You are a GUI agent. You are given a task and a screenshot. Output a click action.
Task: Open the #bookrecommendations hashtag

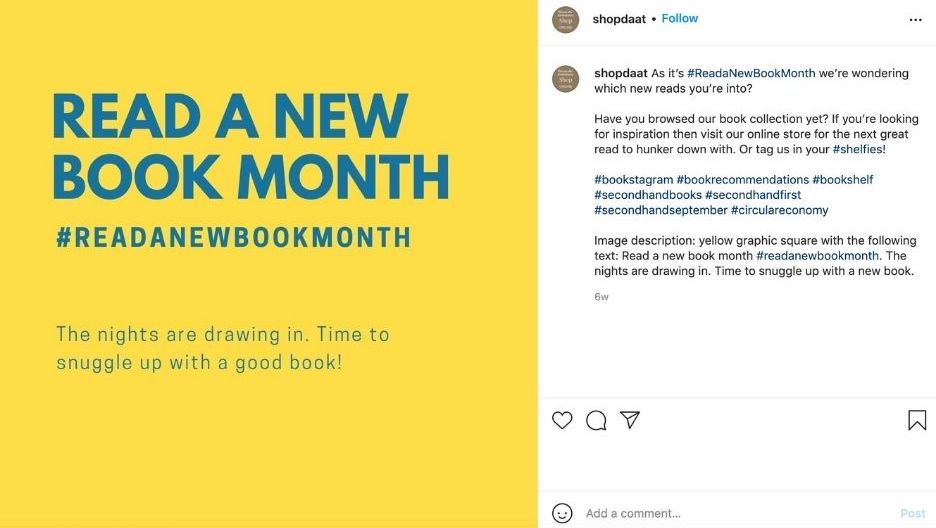743,180
